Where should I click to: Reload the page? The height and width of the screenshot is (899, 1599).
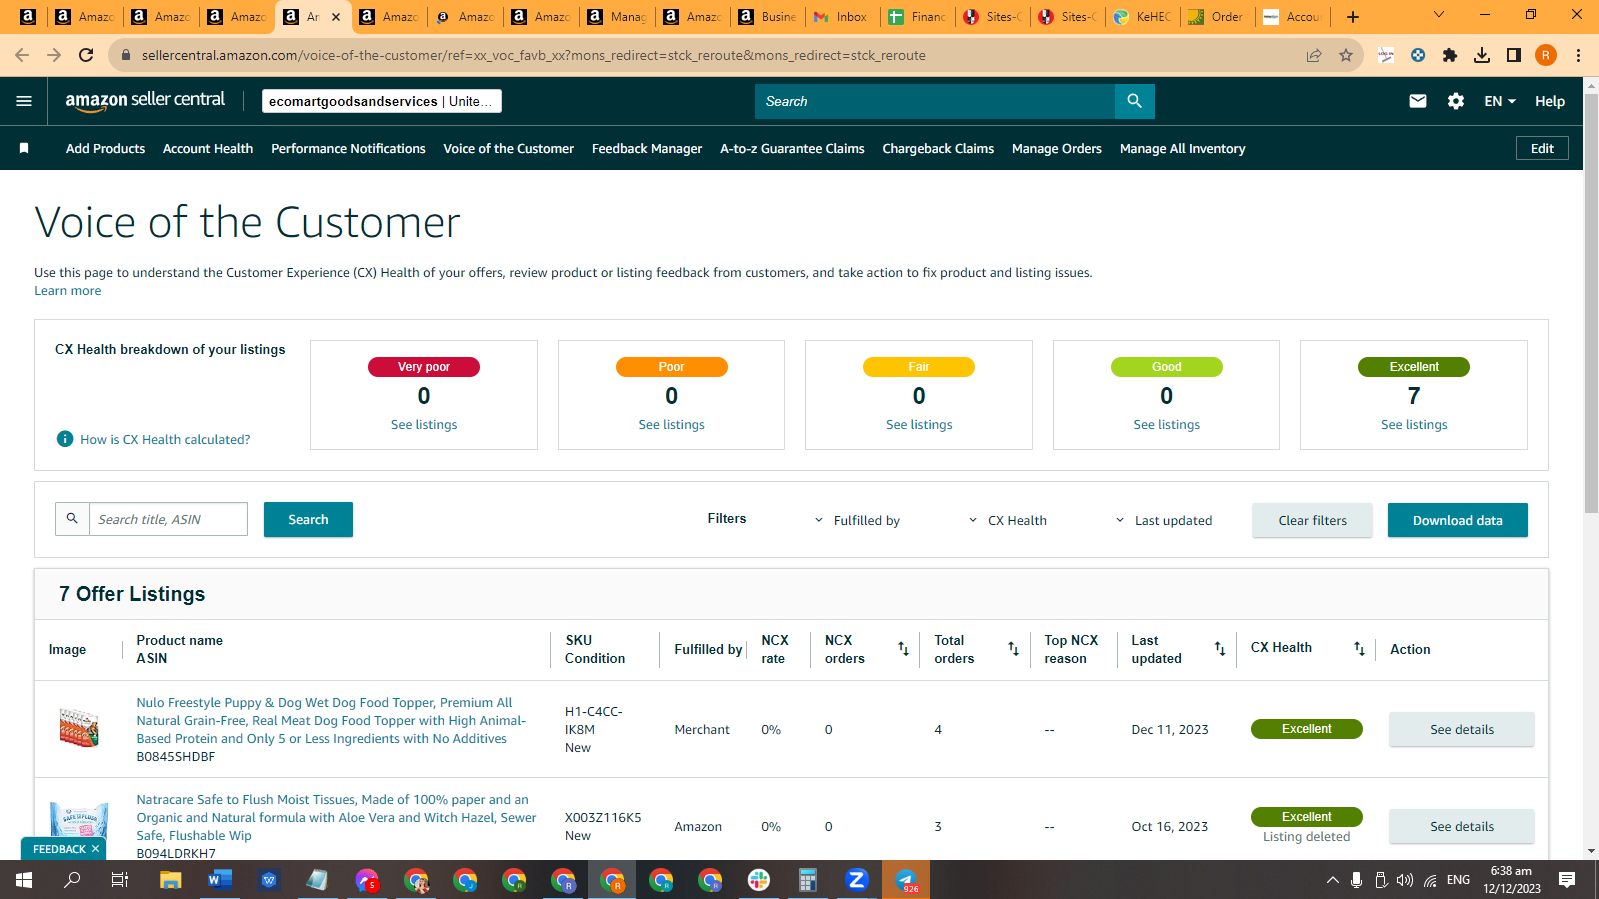86,55
